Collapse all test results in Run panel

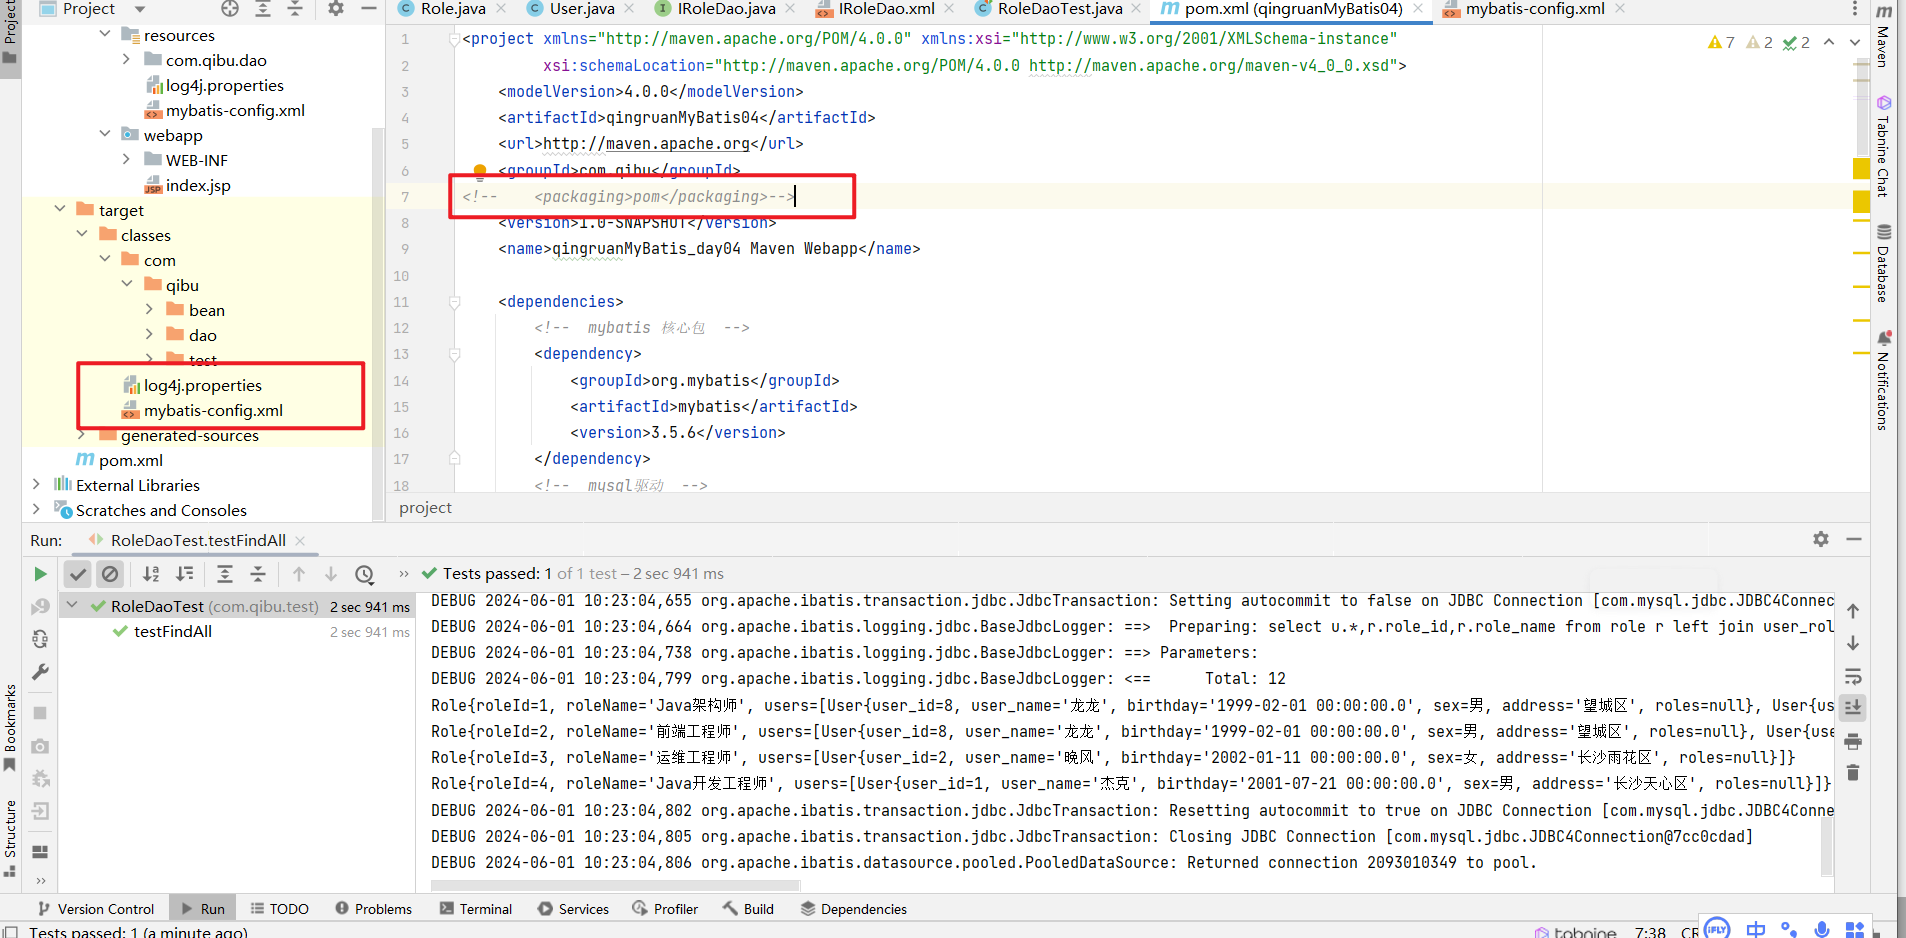[258, 574]
